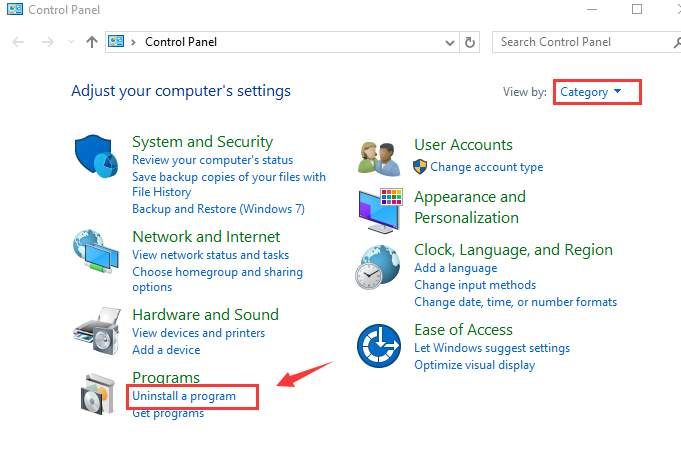Viewport: 681px width, 476px height.
Task: Click Let Windows suggest settings link
Action: [x=492, y=348]
